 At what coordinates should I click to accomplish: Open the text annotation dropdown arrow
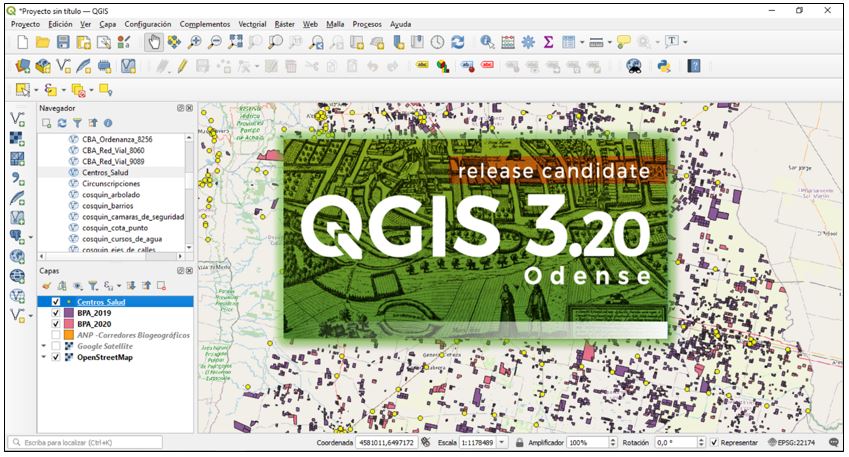pos(685,42)
